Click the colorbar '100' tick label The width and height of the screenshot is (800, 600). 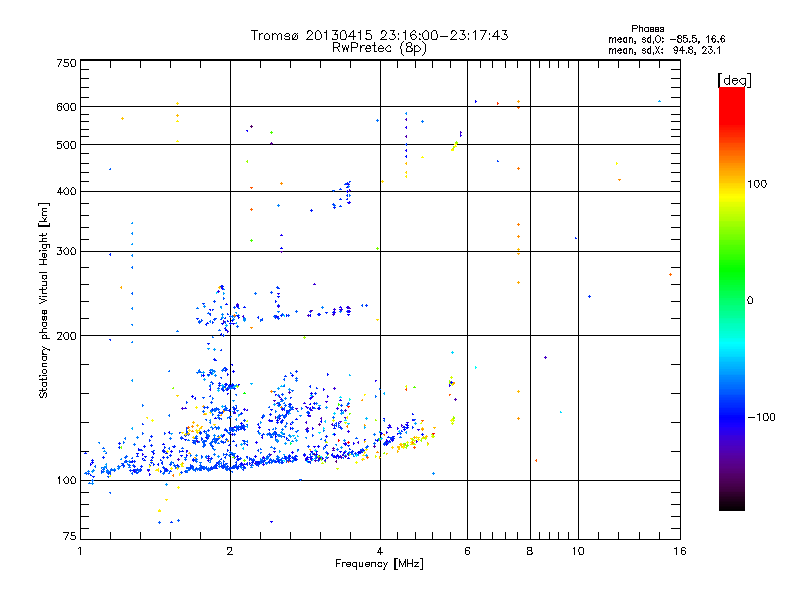coord(757,184)
